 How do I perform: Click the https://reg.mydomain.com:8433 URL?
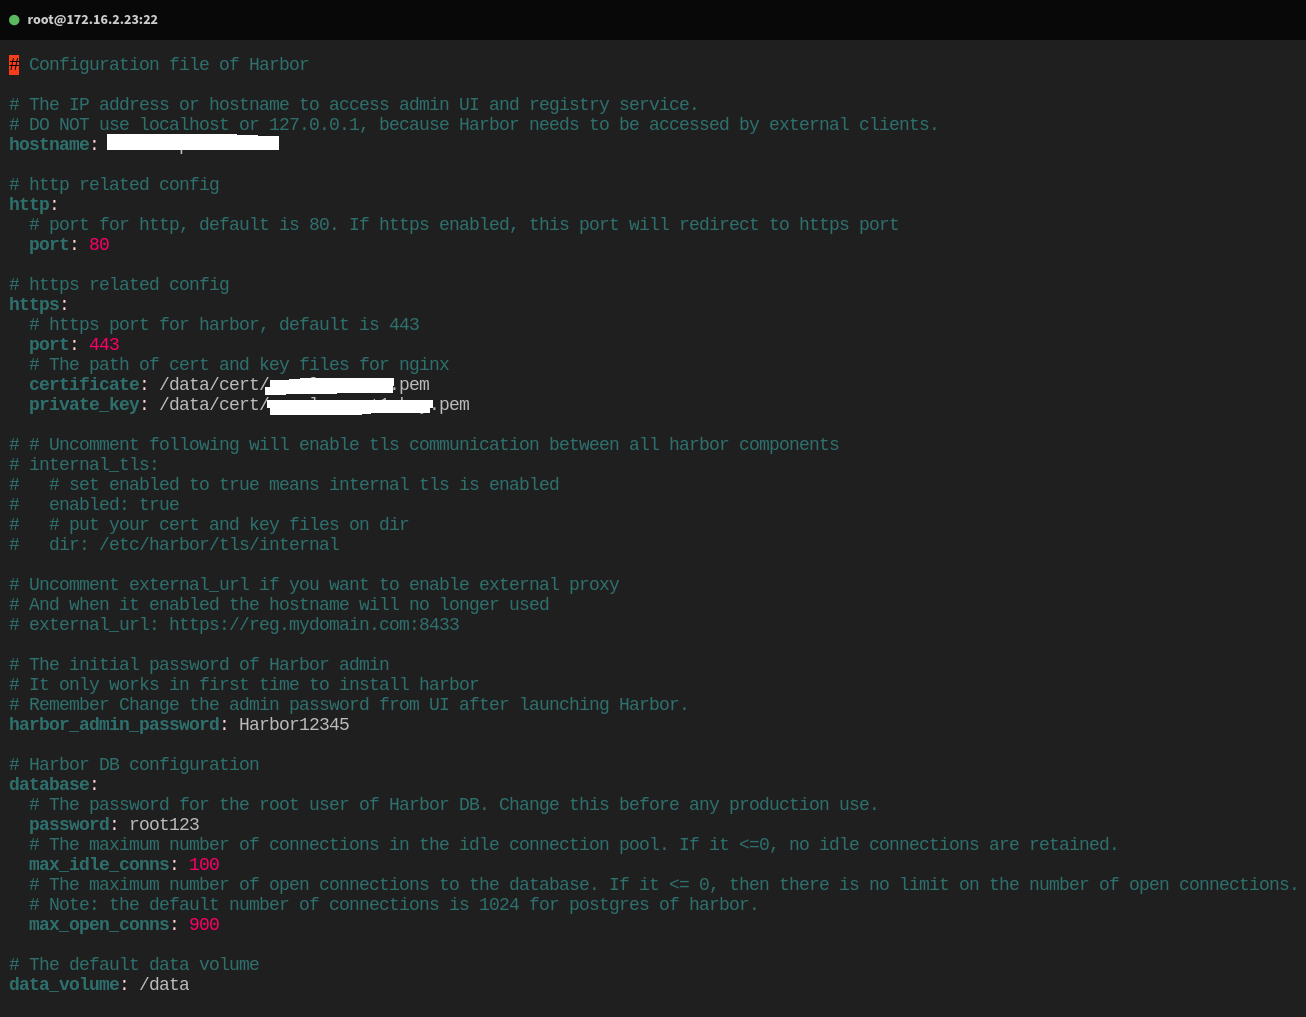[314, 625]
